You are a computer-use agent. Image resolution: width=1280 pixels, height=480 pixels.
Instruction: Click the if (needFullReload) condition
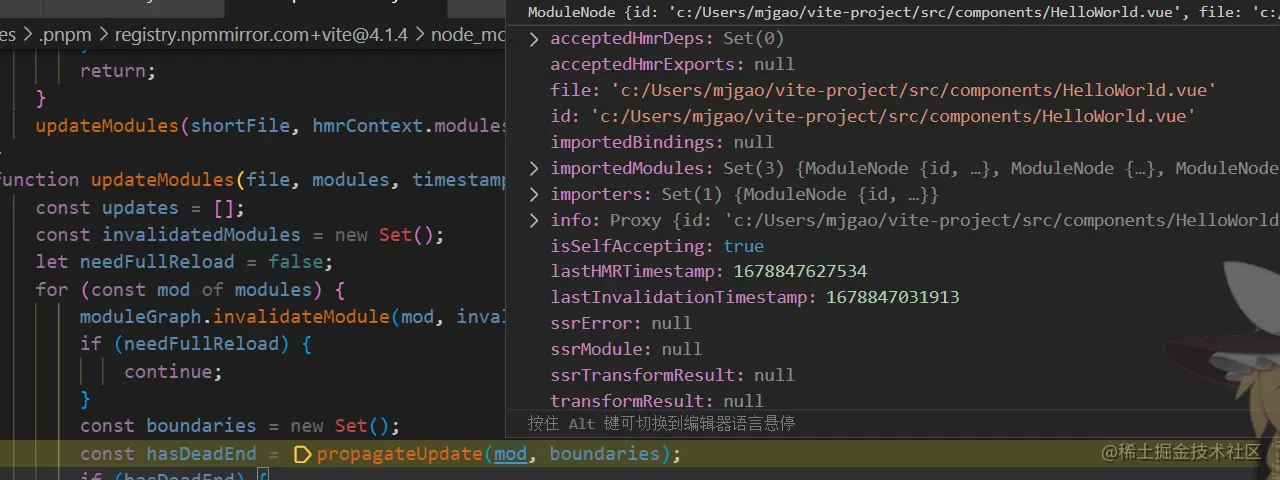[x=196, y=344]
